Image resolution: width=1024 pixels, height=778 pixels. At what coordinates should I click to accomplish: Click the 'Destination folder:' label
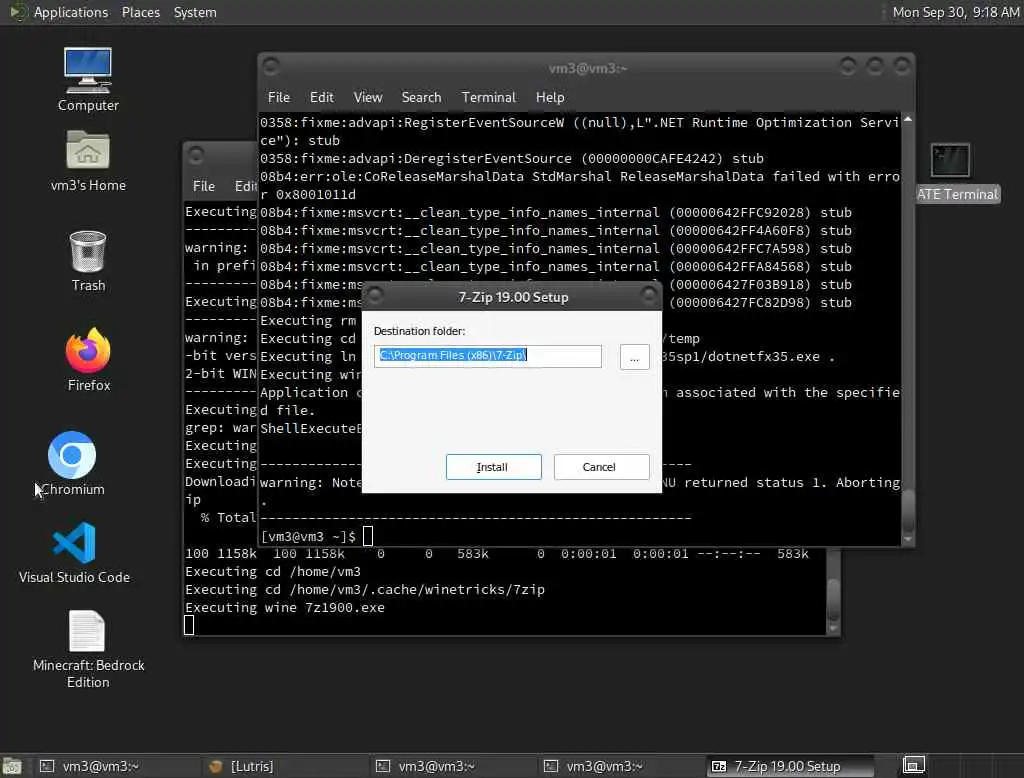[419, 331]
